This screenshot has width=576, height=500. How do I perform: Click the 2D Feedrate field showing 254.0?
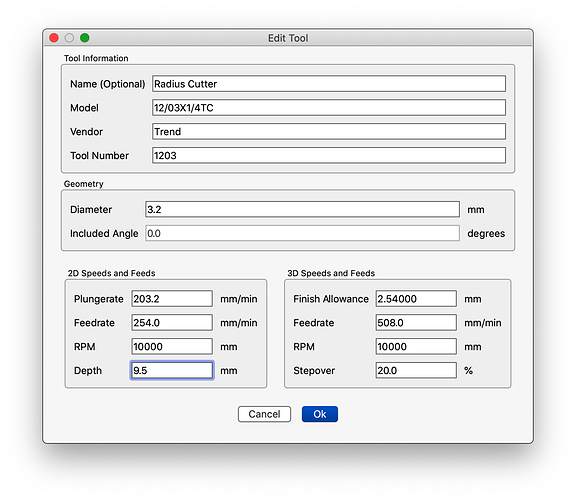pyautogui.click(x=172, y=323)
